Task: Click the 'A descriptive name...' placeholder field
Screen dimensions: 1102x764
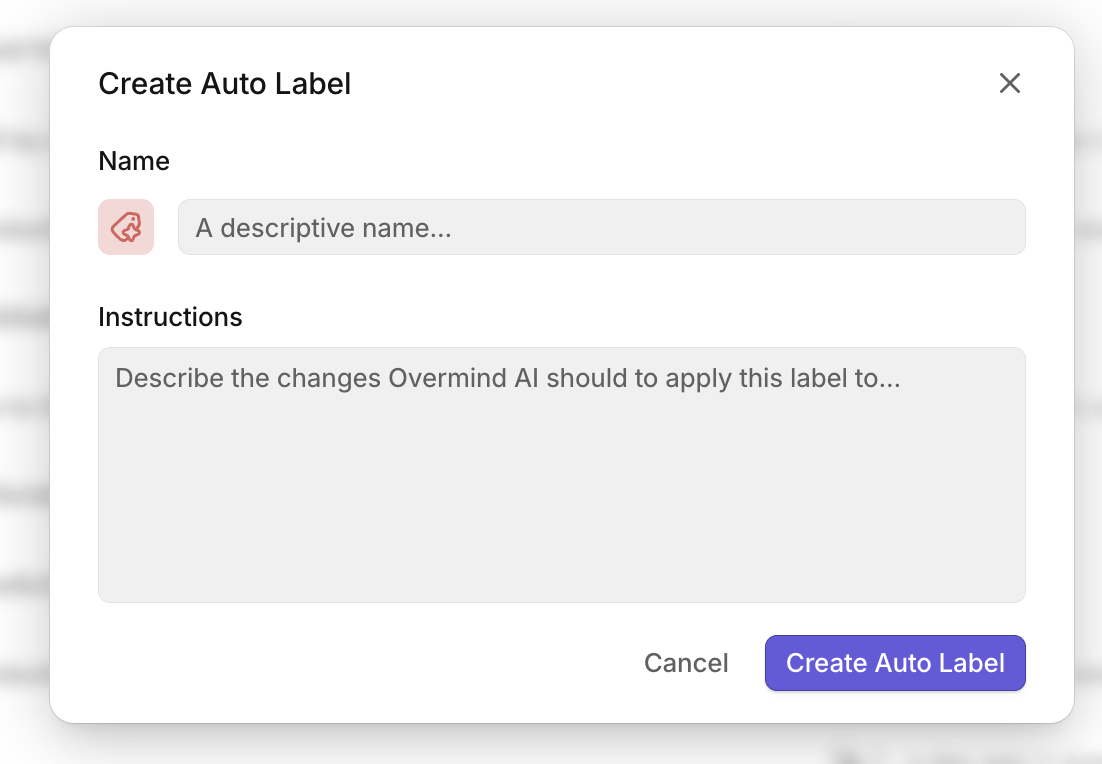Action: coord(601,227)
